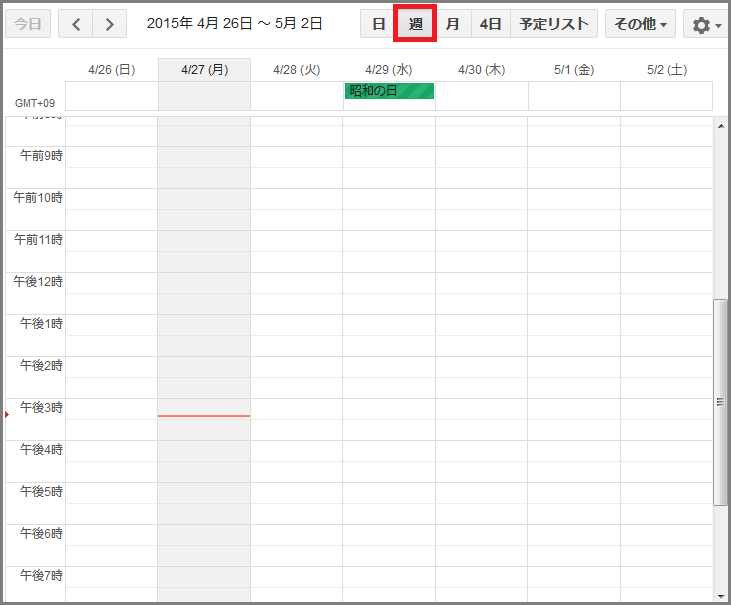
Task: Select the 4/30 (木) day header
Action: [482, 70]
